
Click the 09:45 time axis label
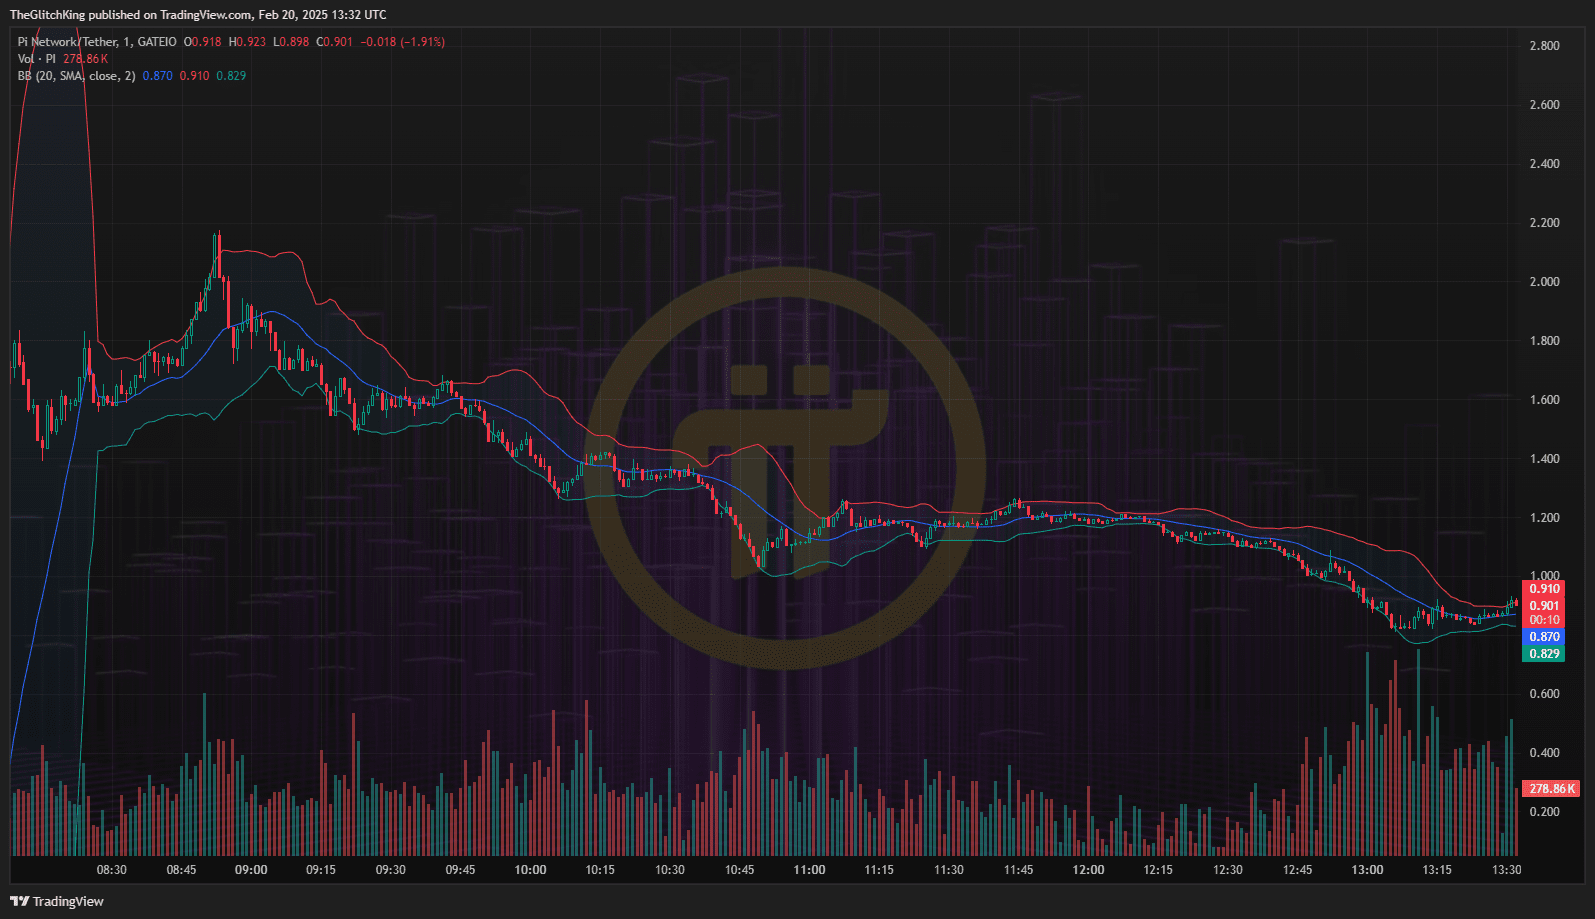[460, 870]
